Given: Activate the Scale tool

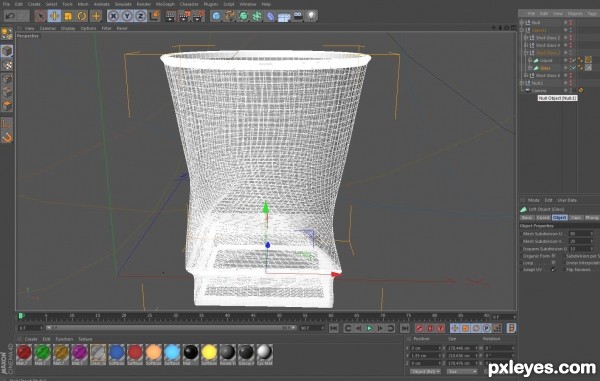Looking at the screenshot, I should tap(68, 16).
